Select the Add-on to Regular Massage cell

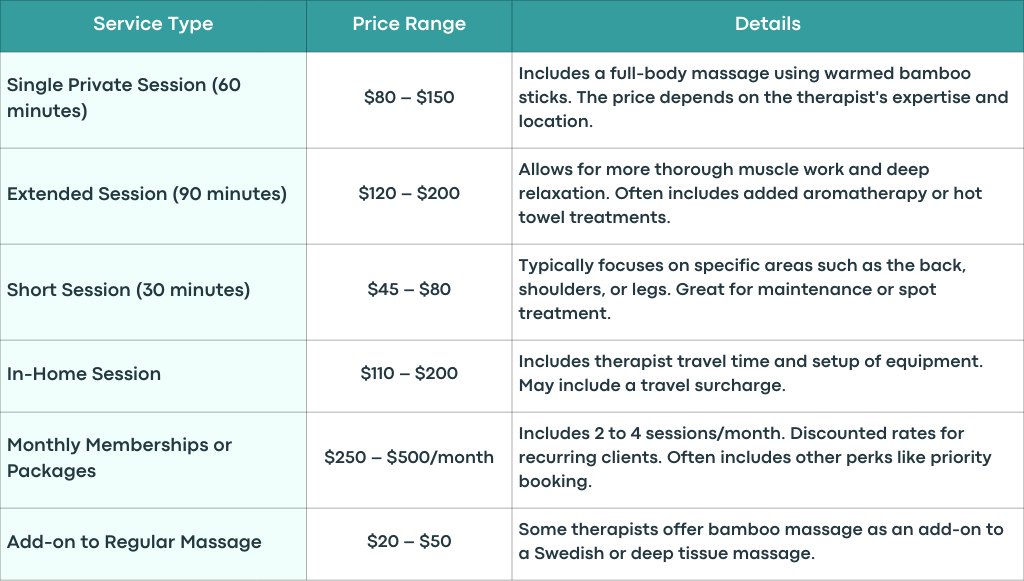[x=153, y=544]
